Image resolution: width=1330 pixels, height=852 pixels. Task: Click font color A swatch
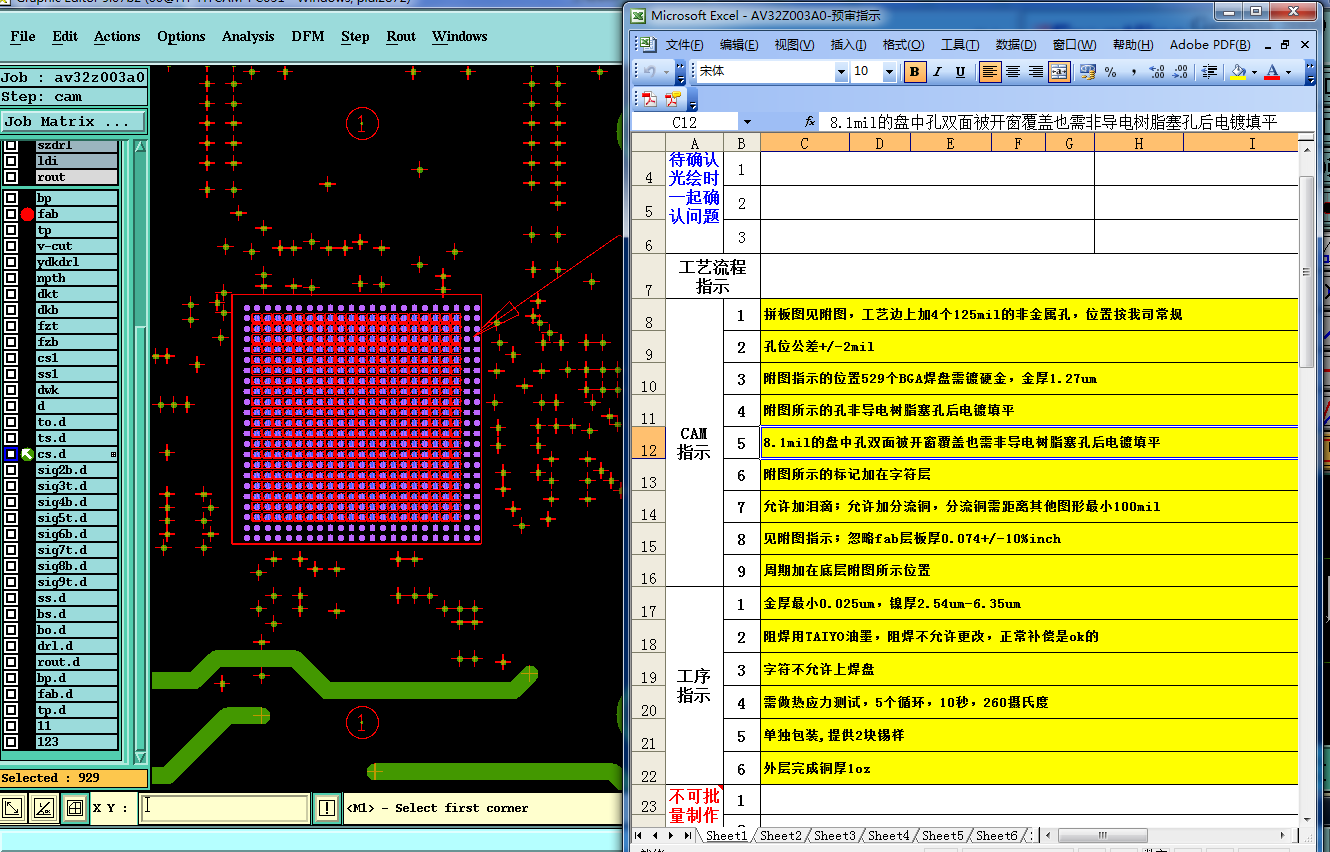tap(1272, 72)
